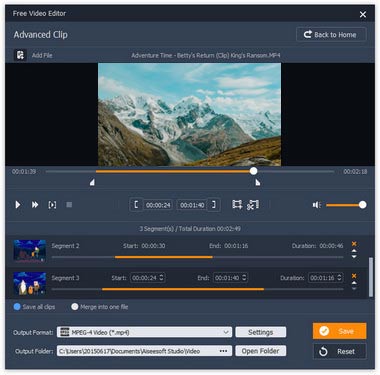380x375 pixels.
Task: Click the new clip icon
Action: (237, 205)
